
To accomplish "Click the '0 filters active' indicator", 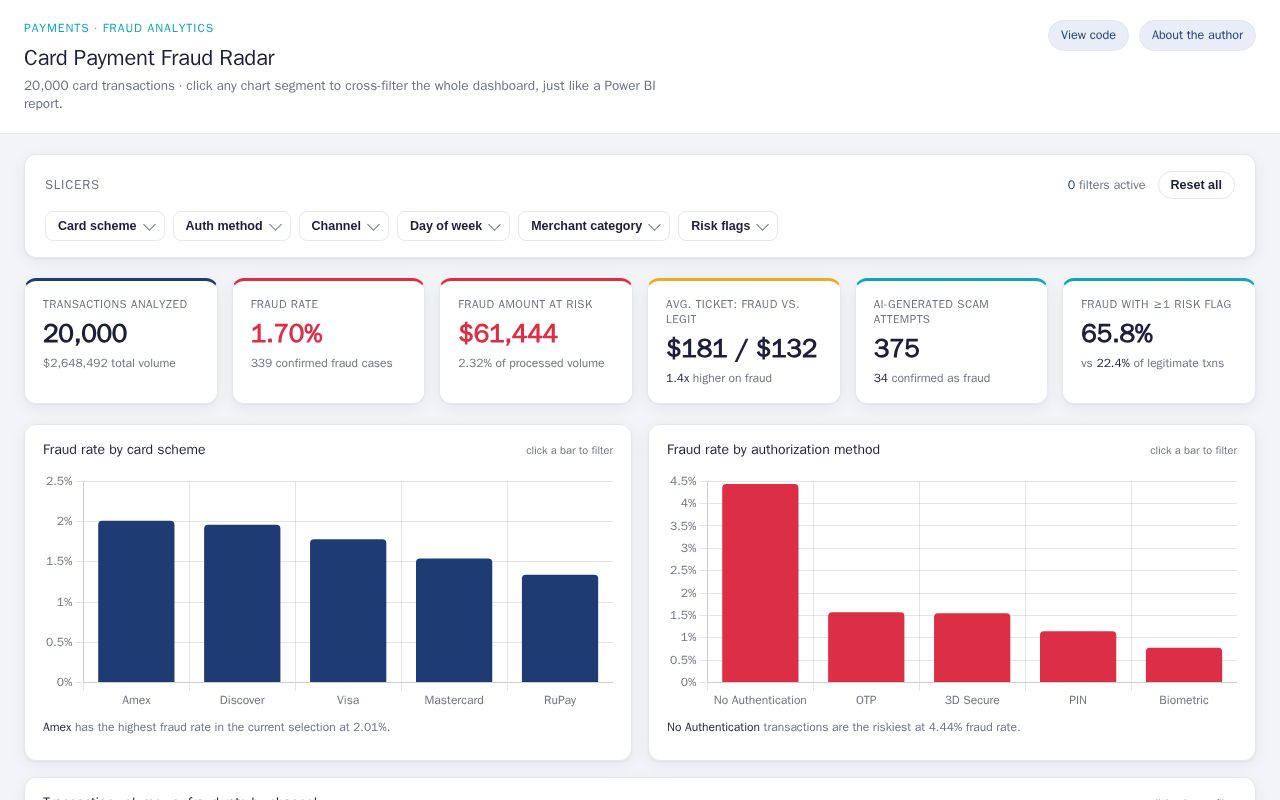I will click(x=1106, y=185).
